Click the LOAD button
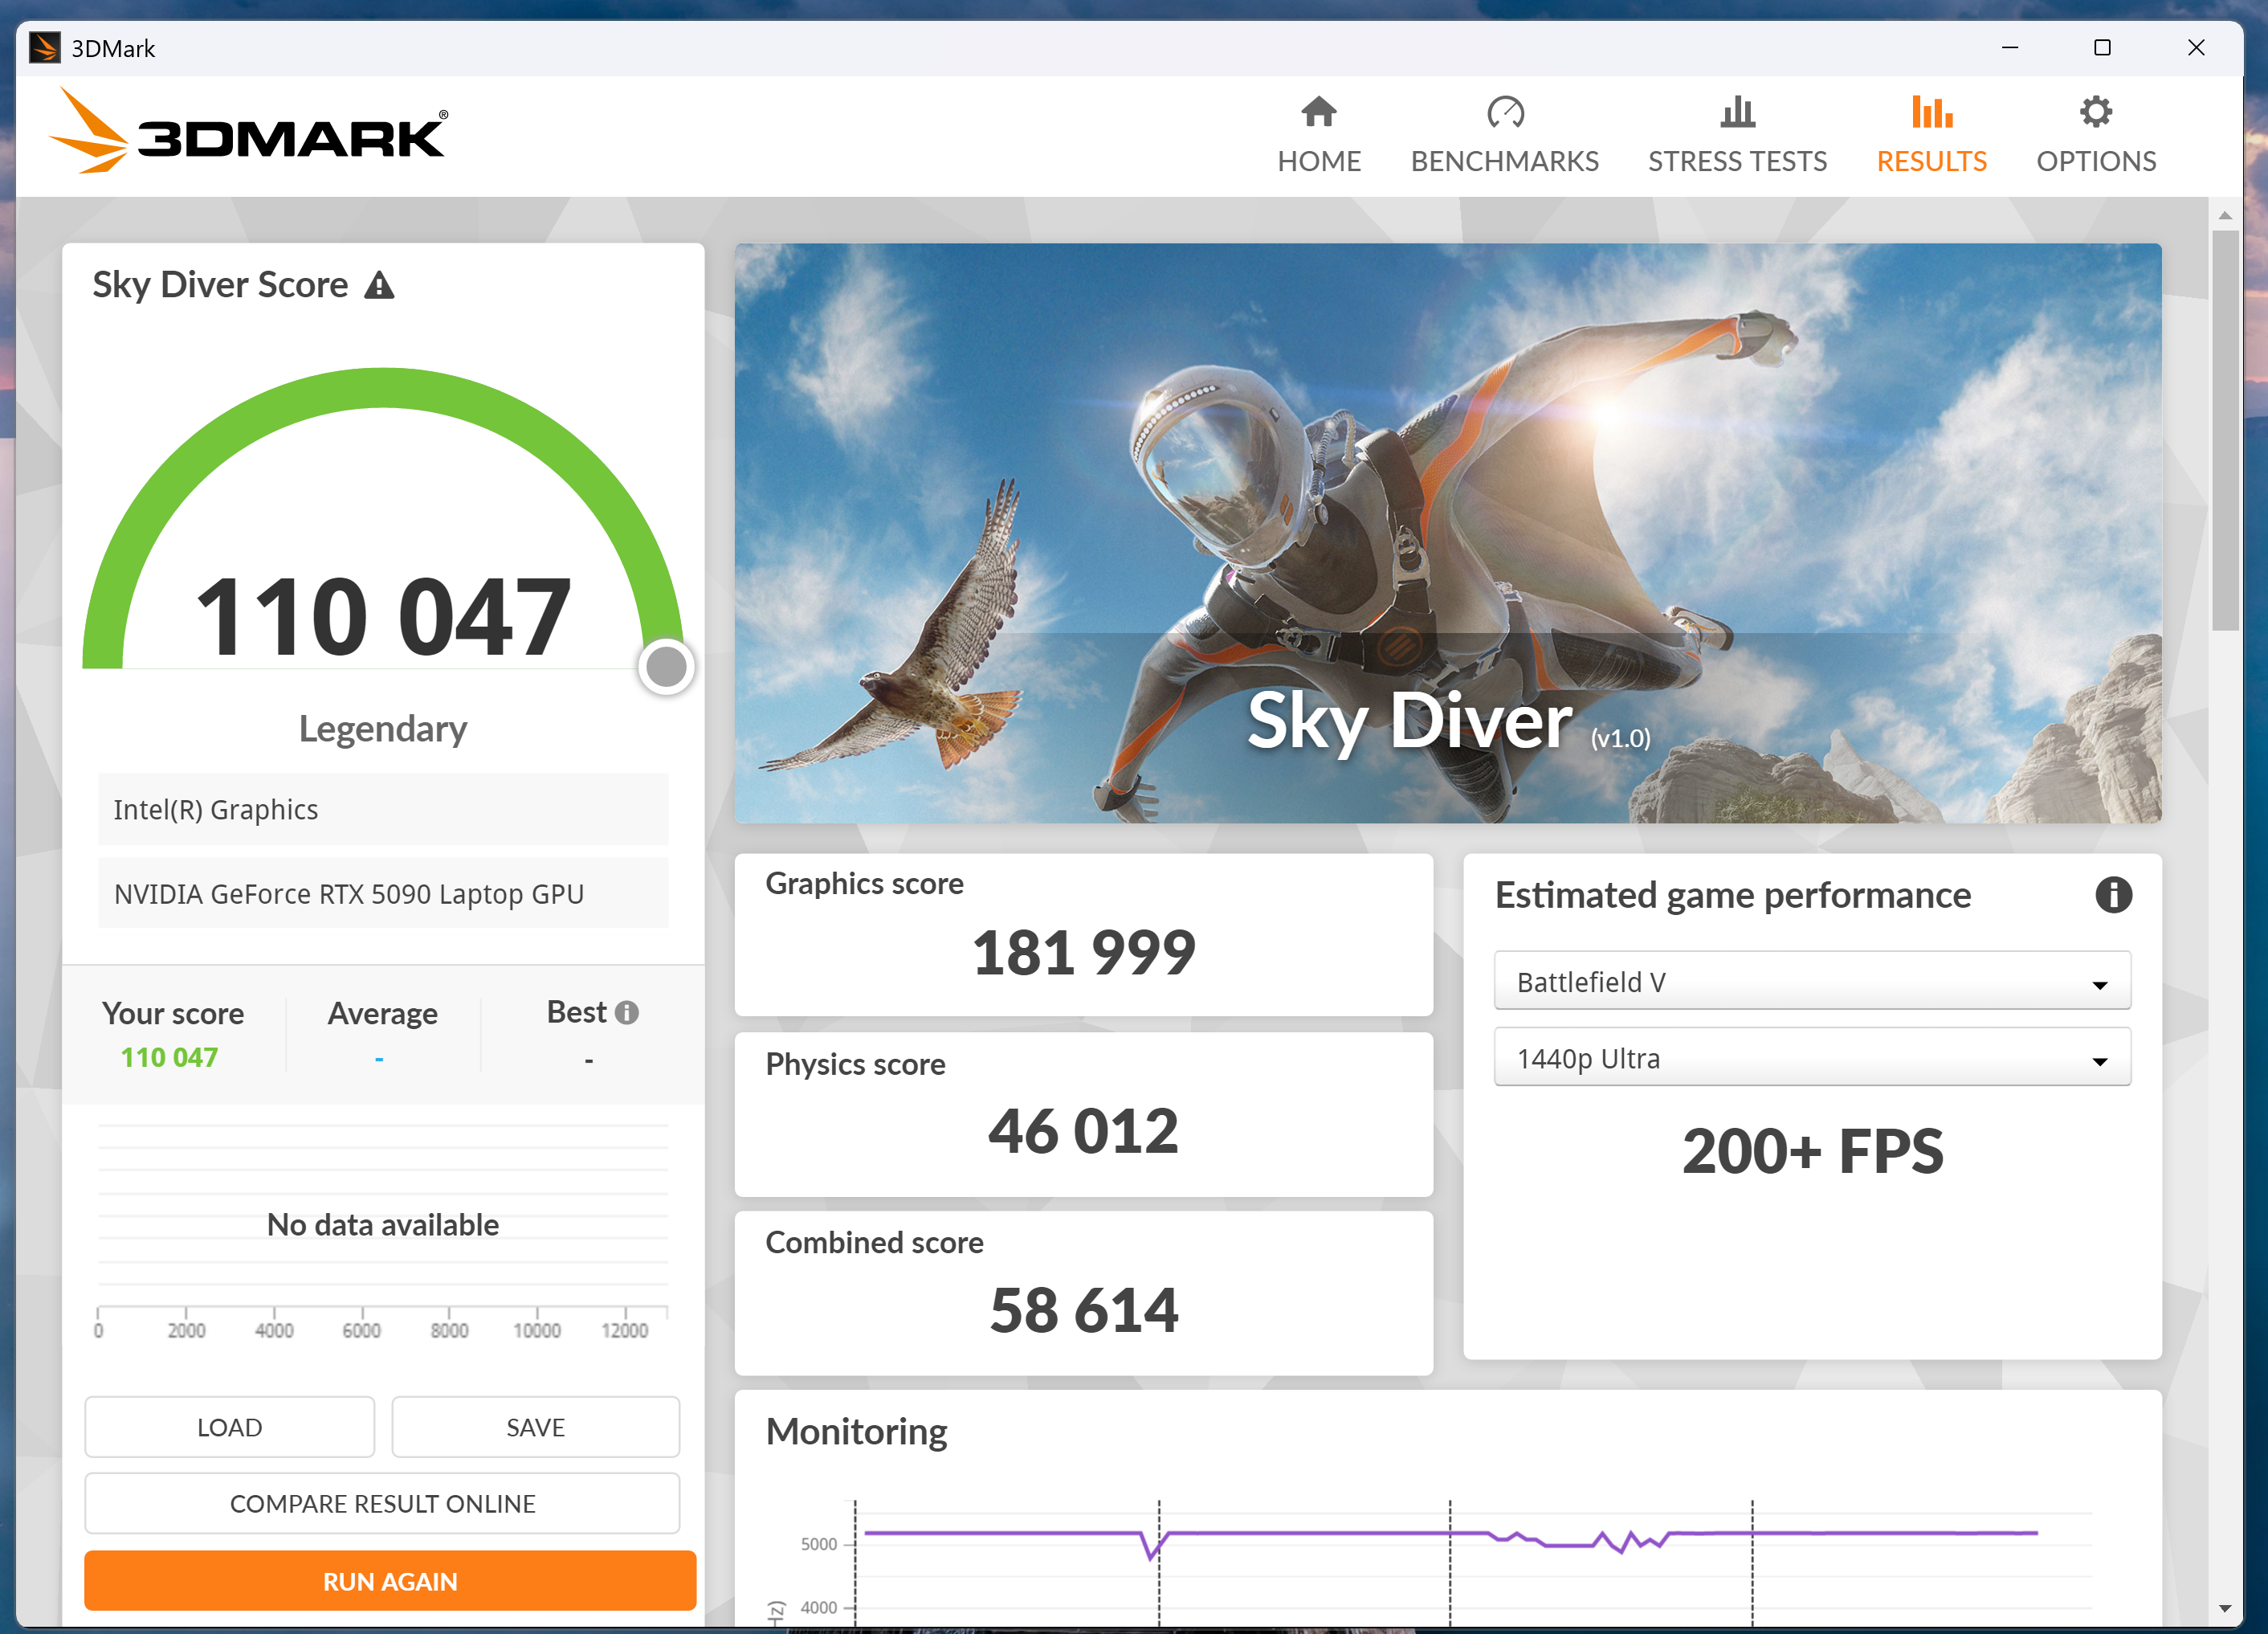2268x1634 pixels. pyautogui.click(x=229, y=1427)
